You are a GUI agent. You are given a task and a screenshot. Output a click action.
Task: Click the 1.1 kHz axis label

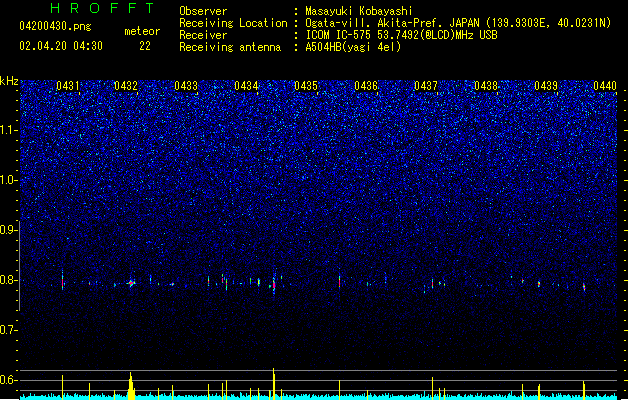point(9,130)
